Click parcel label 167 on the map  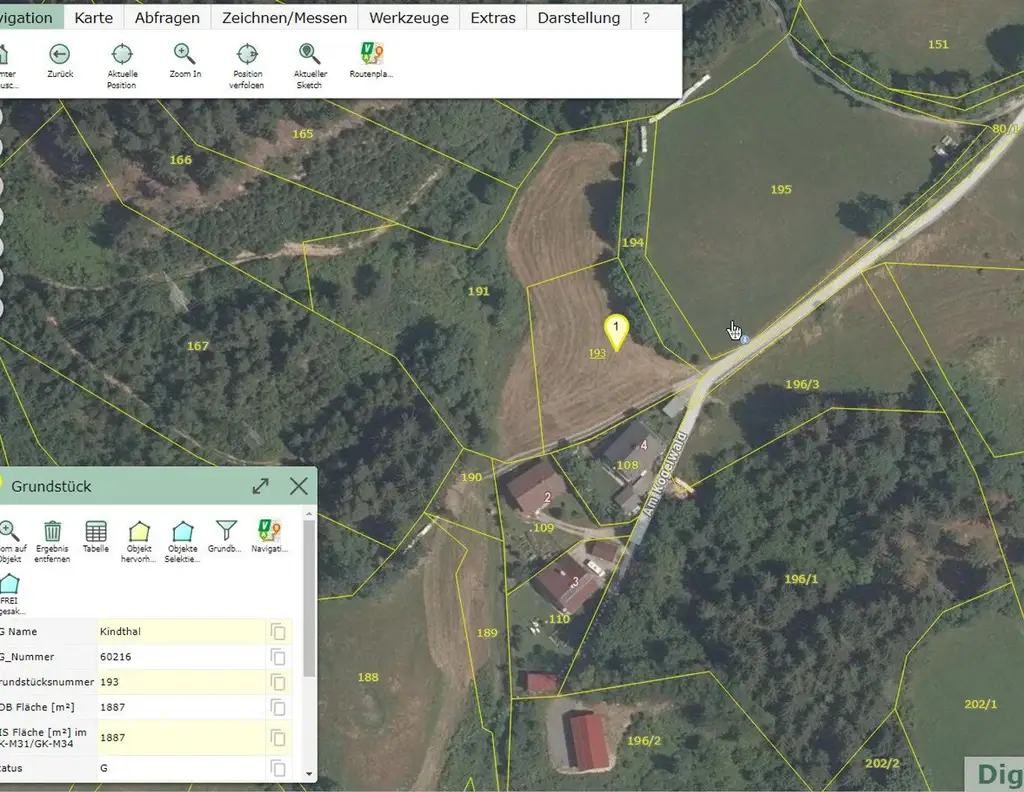pyautogui.click(x=198, y=346)
